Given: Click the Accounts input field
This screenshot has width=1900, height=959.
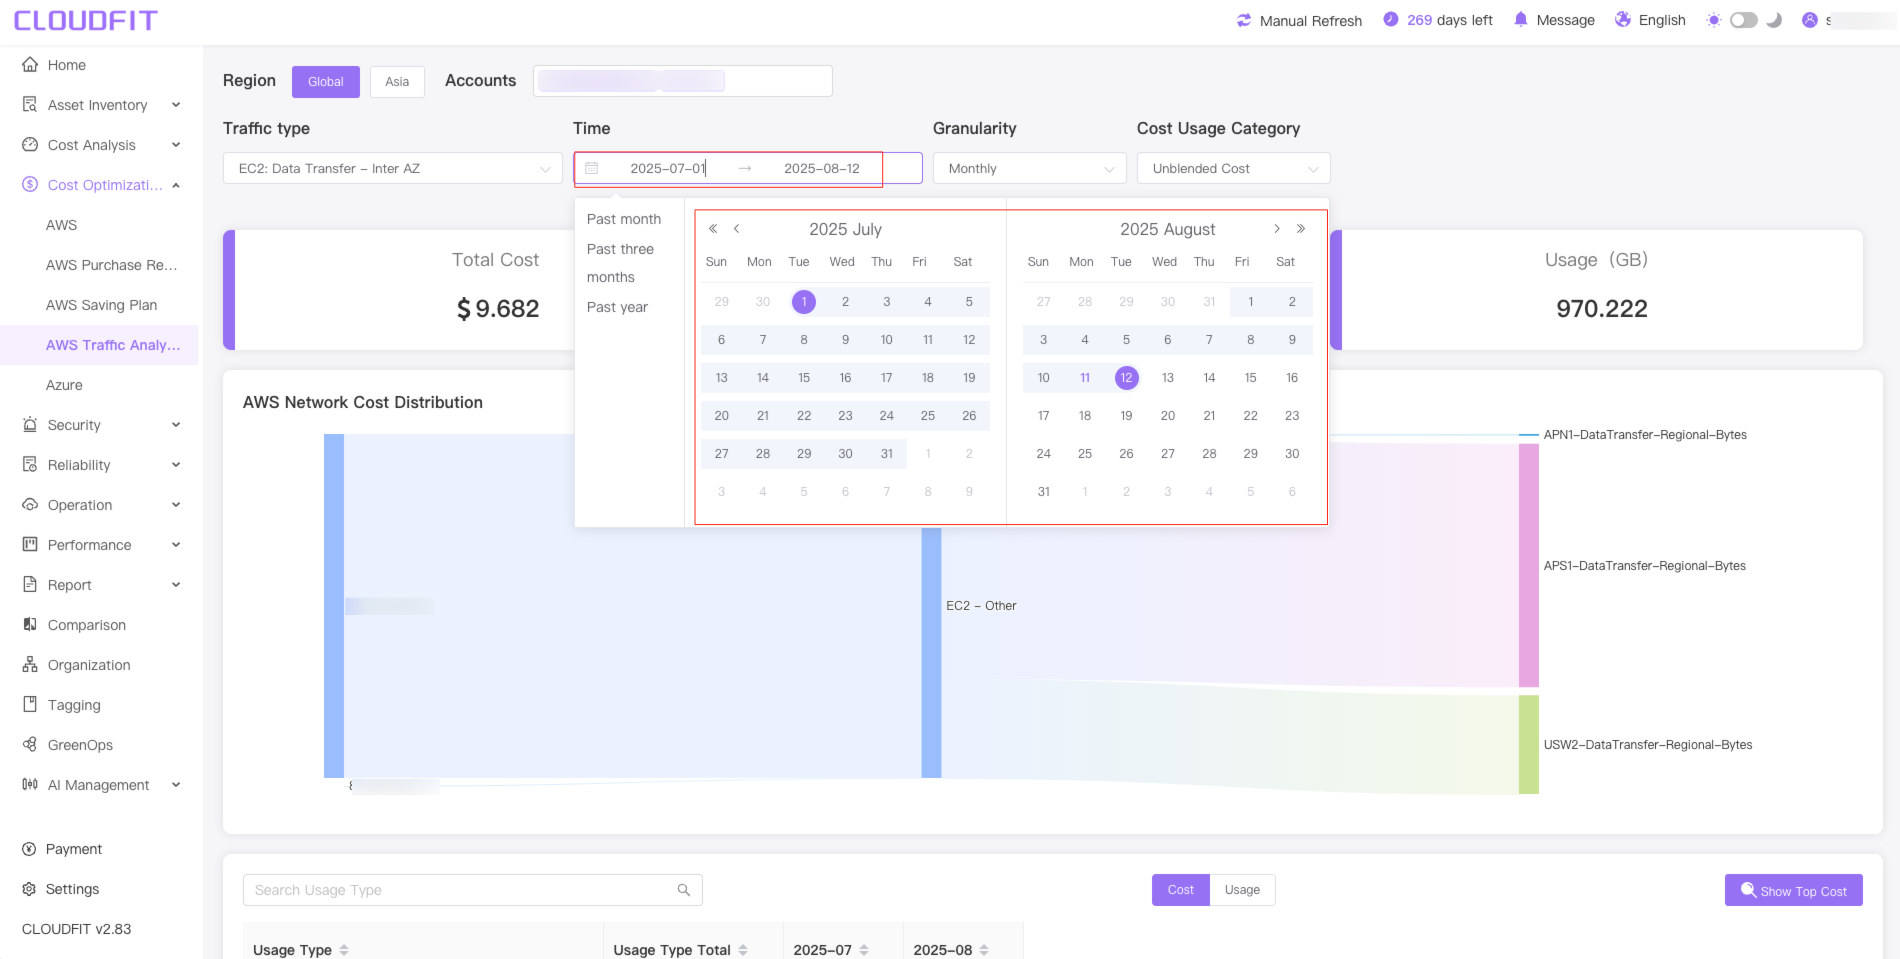Looking at the screenshot, I should coord(683,81).
